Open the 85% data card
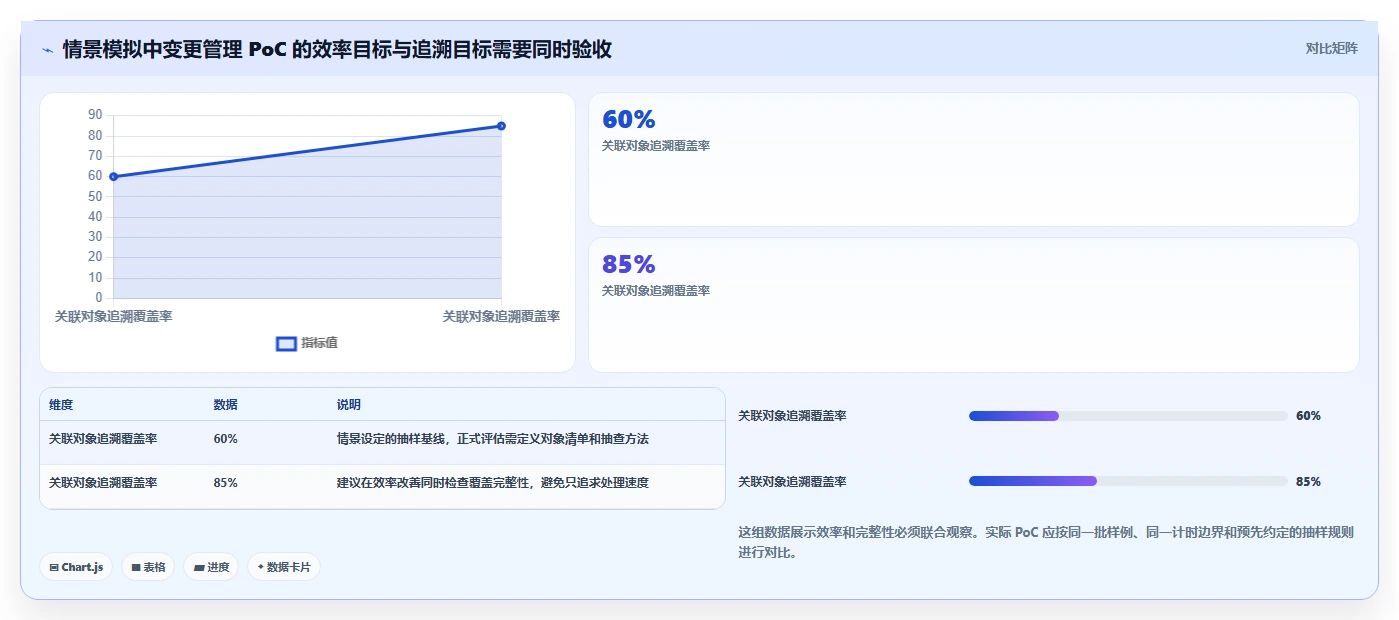This screenshot has height=620, width=1399. [x=974, y=305]
